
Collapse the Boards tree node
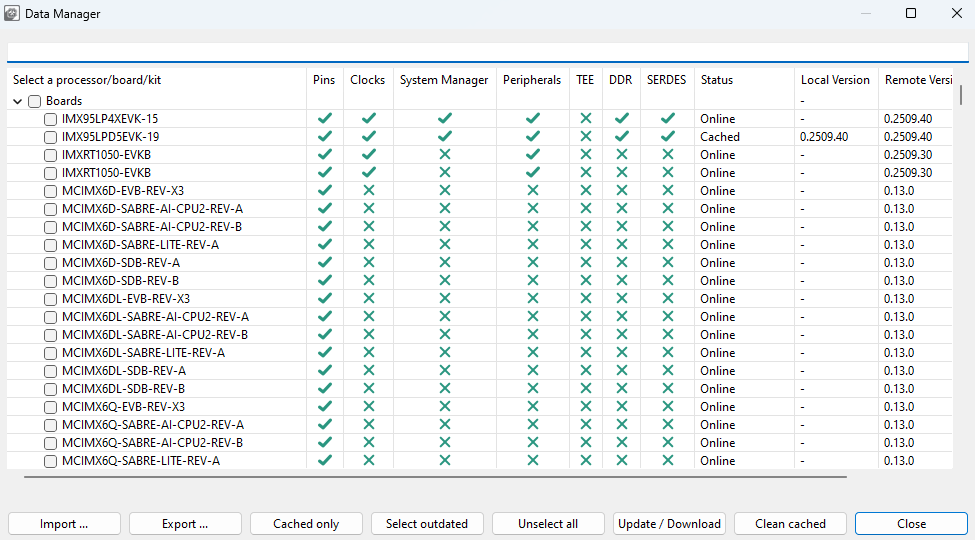point(18,101)
